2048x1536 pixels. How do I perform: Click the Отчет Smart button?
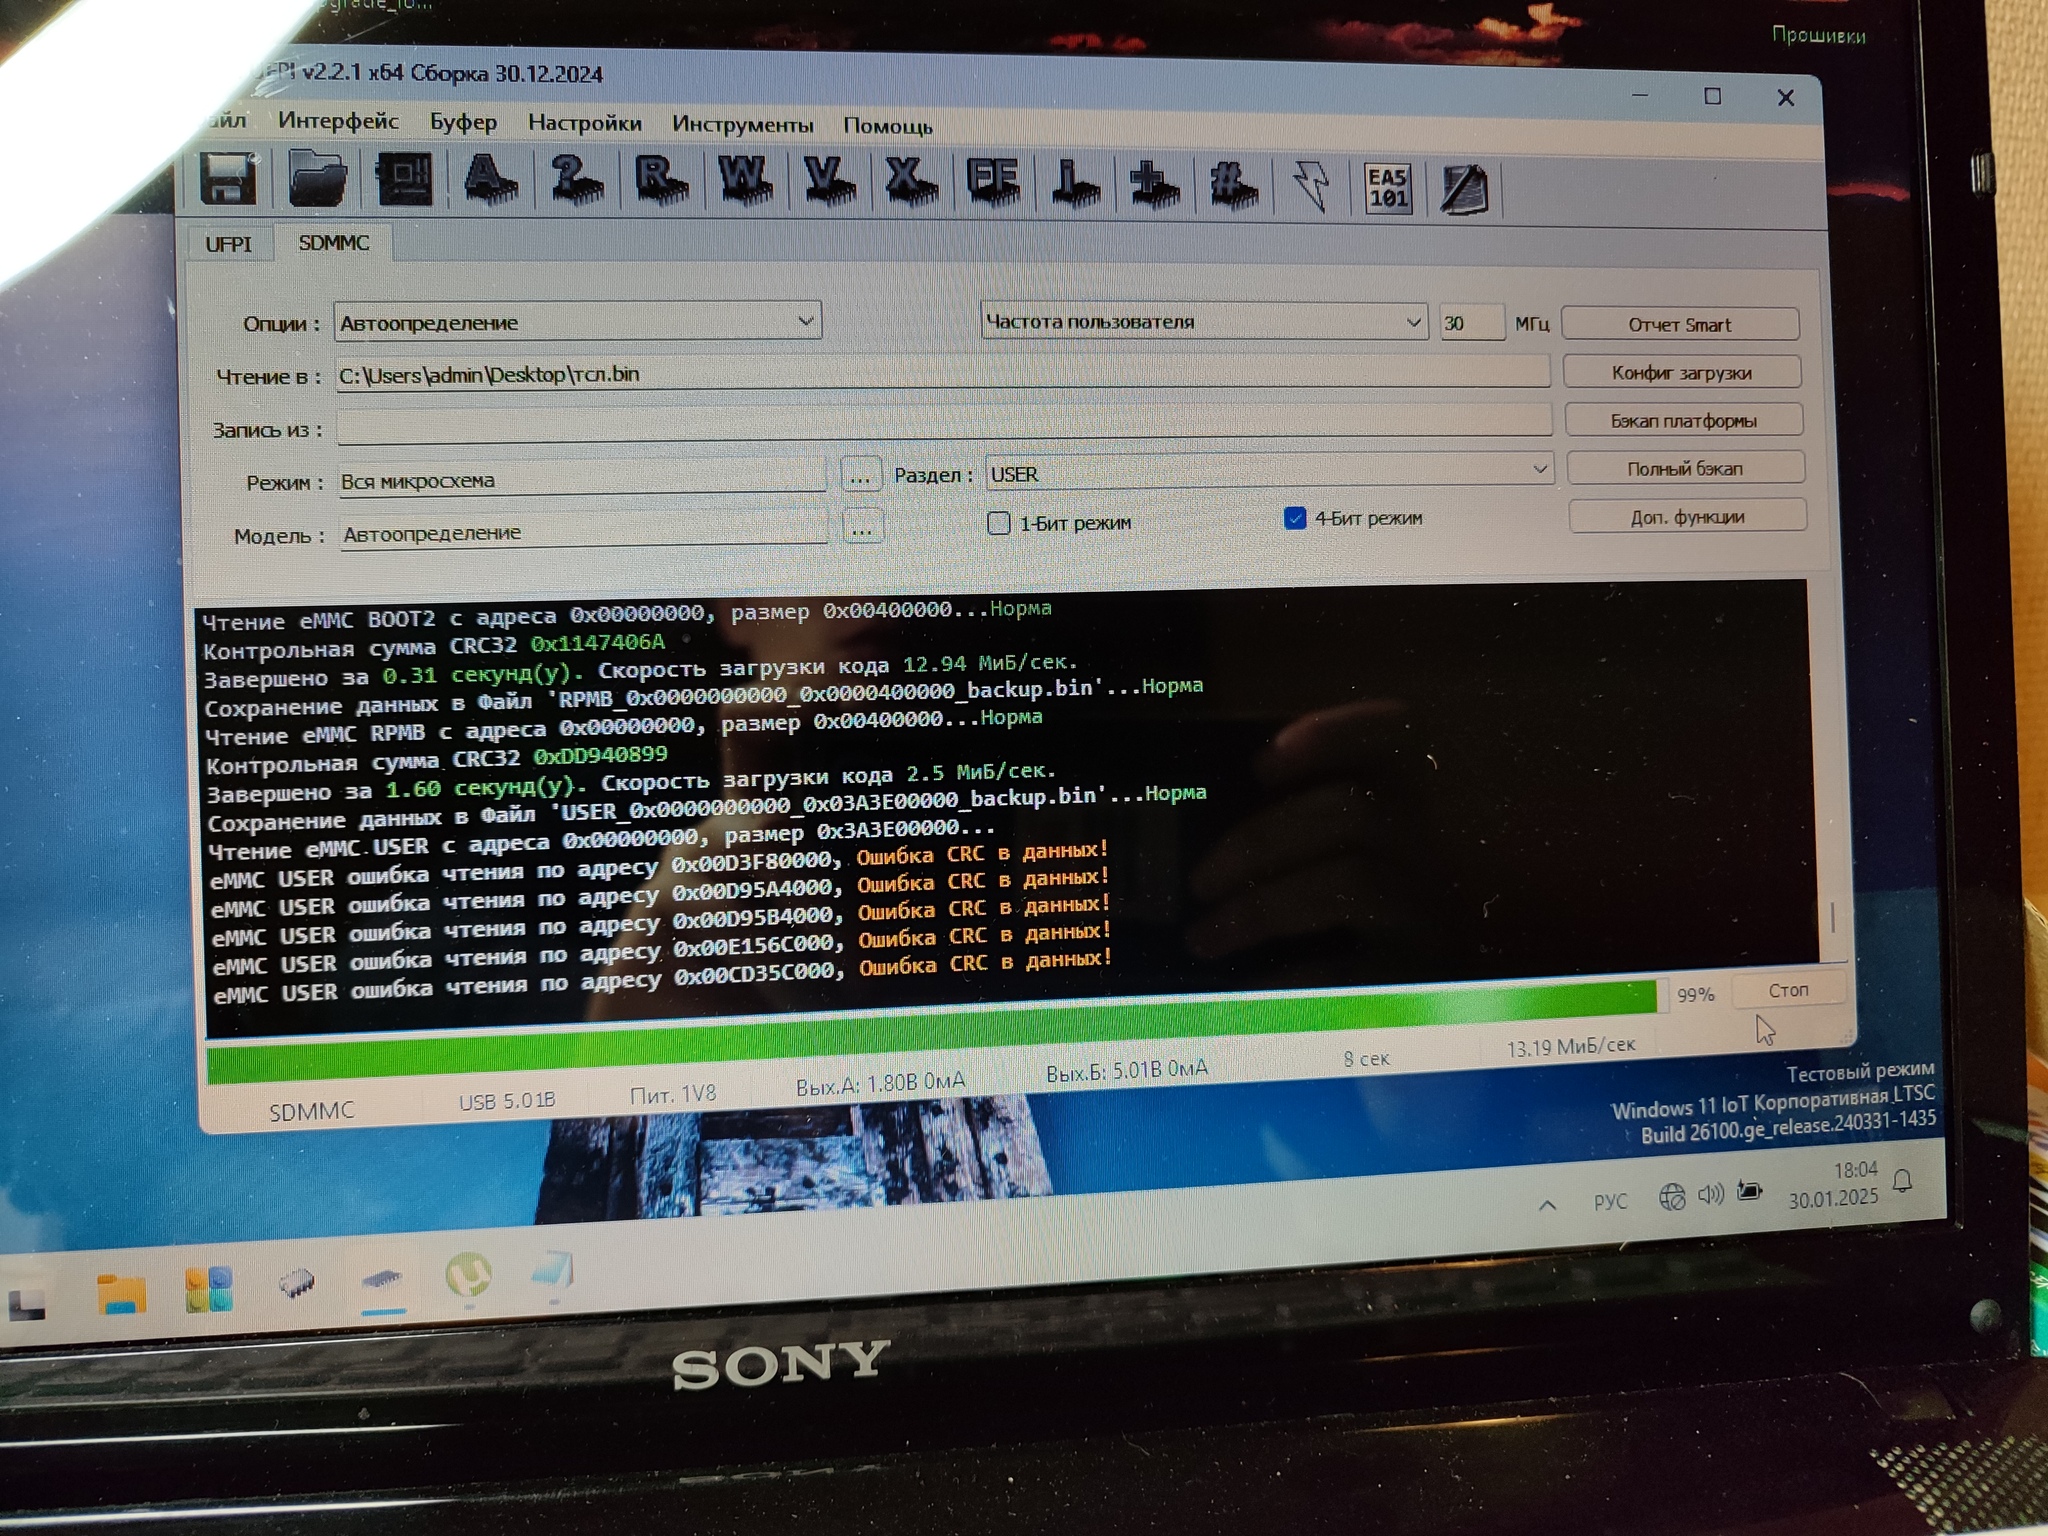[x=1679, y=324]
